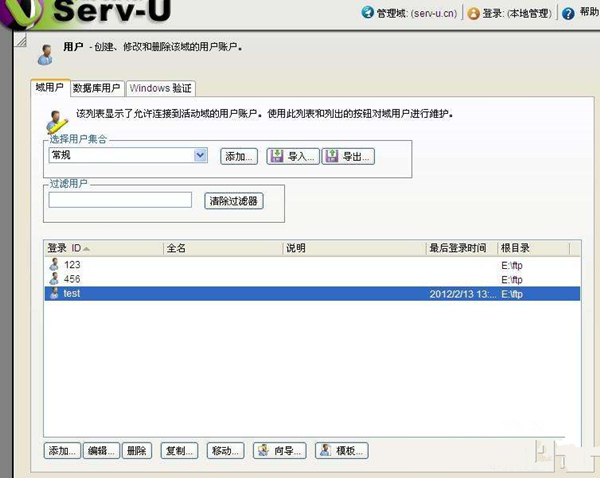Click the user icon beside 用户 heading
This screenshot has height=478, width=600.
(x=46, y=54)
